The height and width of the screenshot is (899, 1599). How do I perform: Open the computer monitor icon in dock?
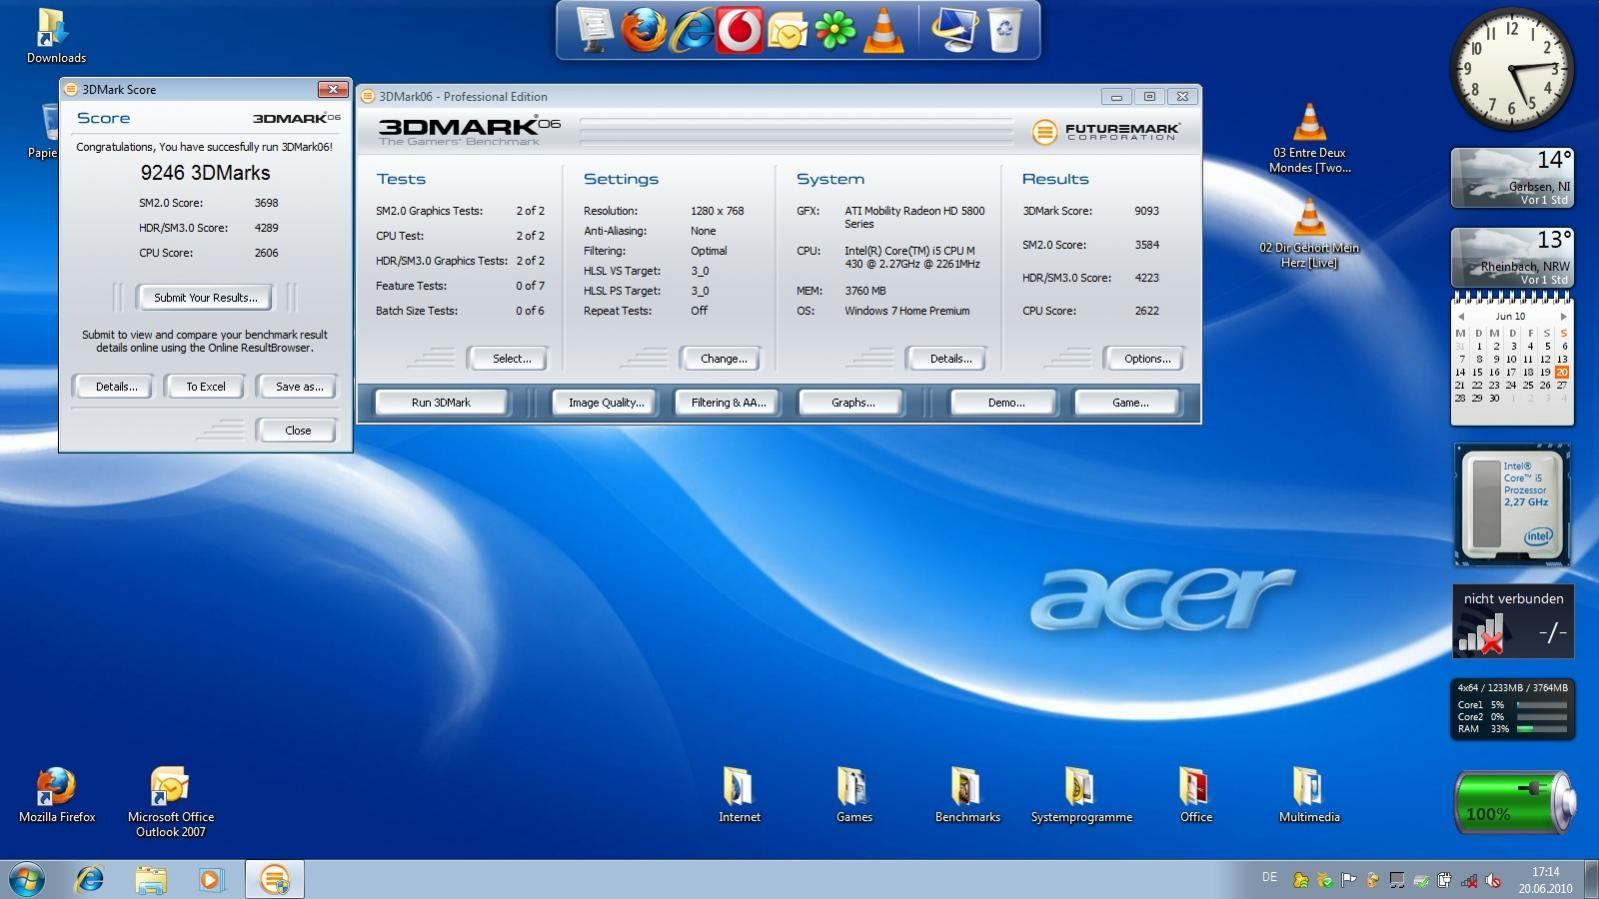coord(955,30)
